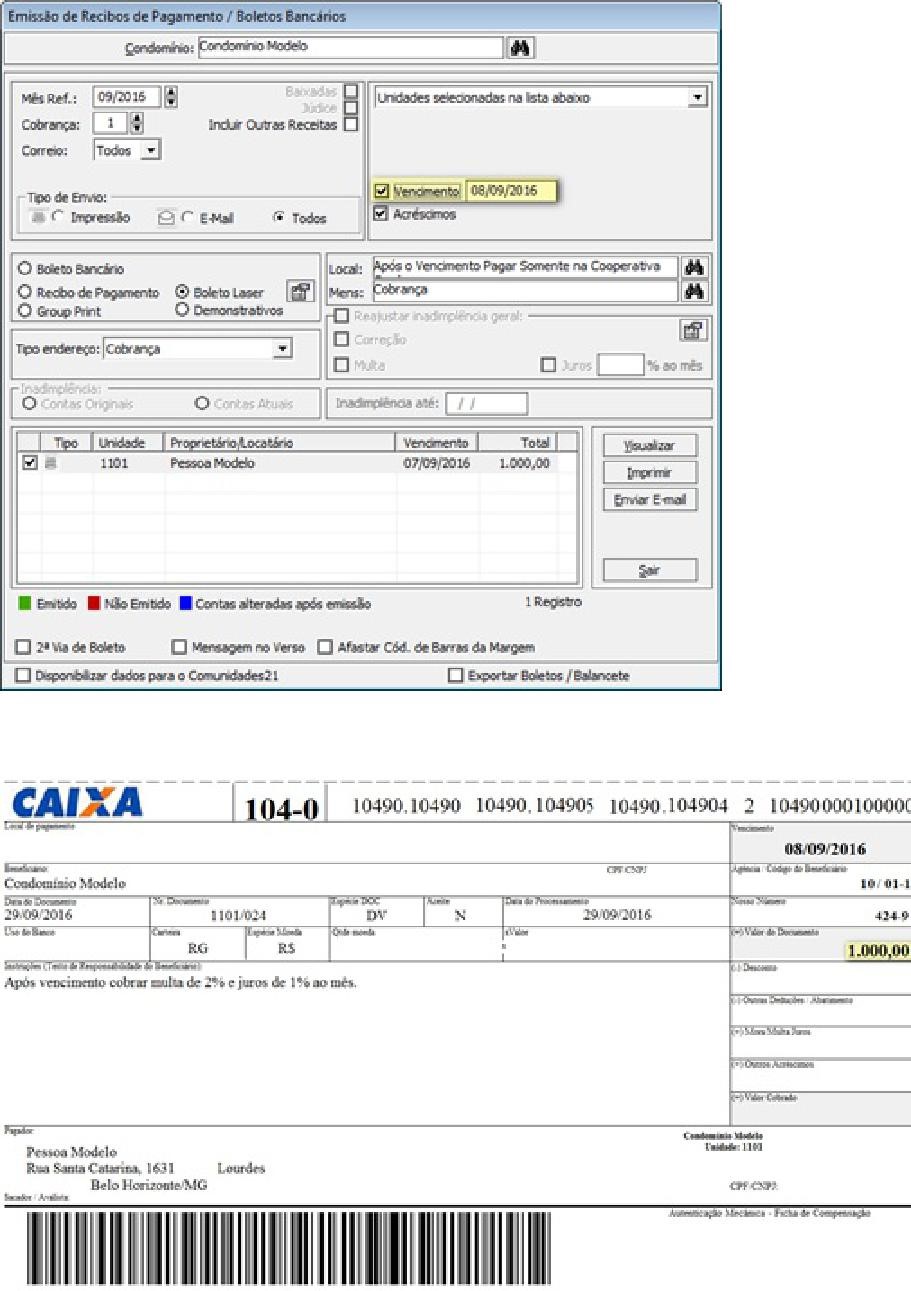Viewport: 911px width, 1291px height.
Task: Toggle Júdice checkbox
Action: point(350,108)
